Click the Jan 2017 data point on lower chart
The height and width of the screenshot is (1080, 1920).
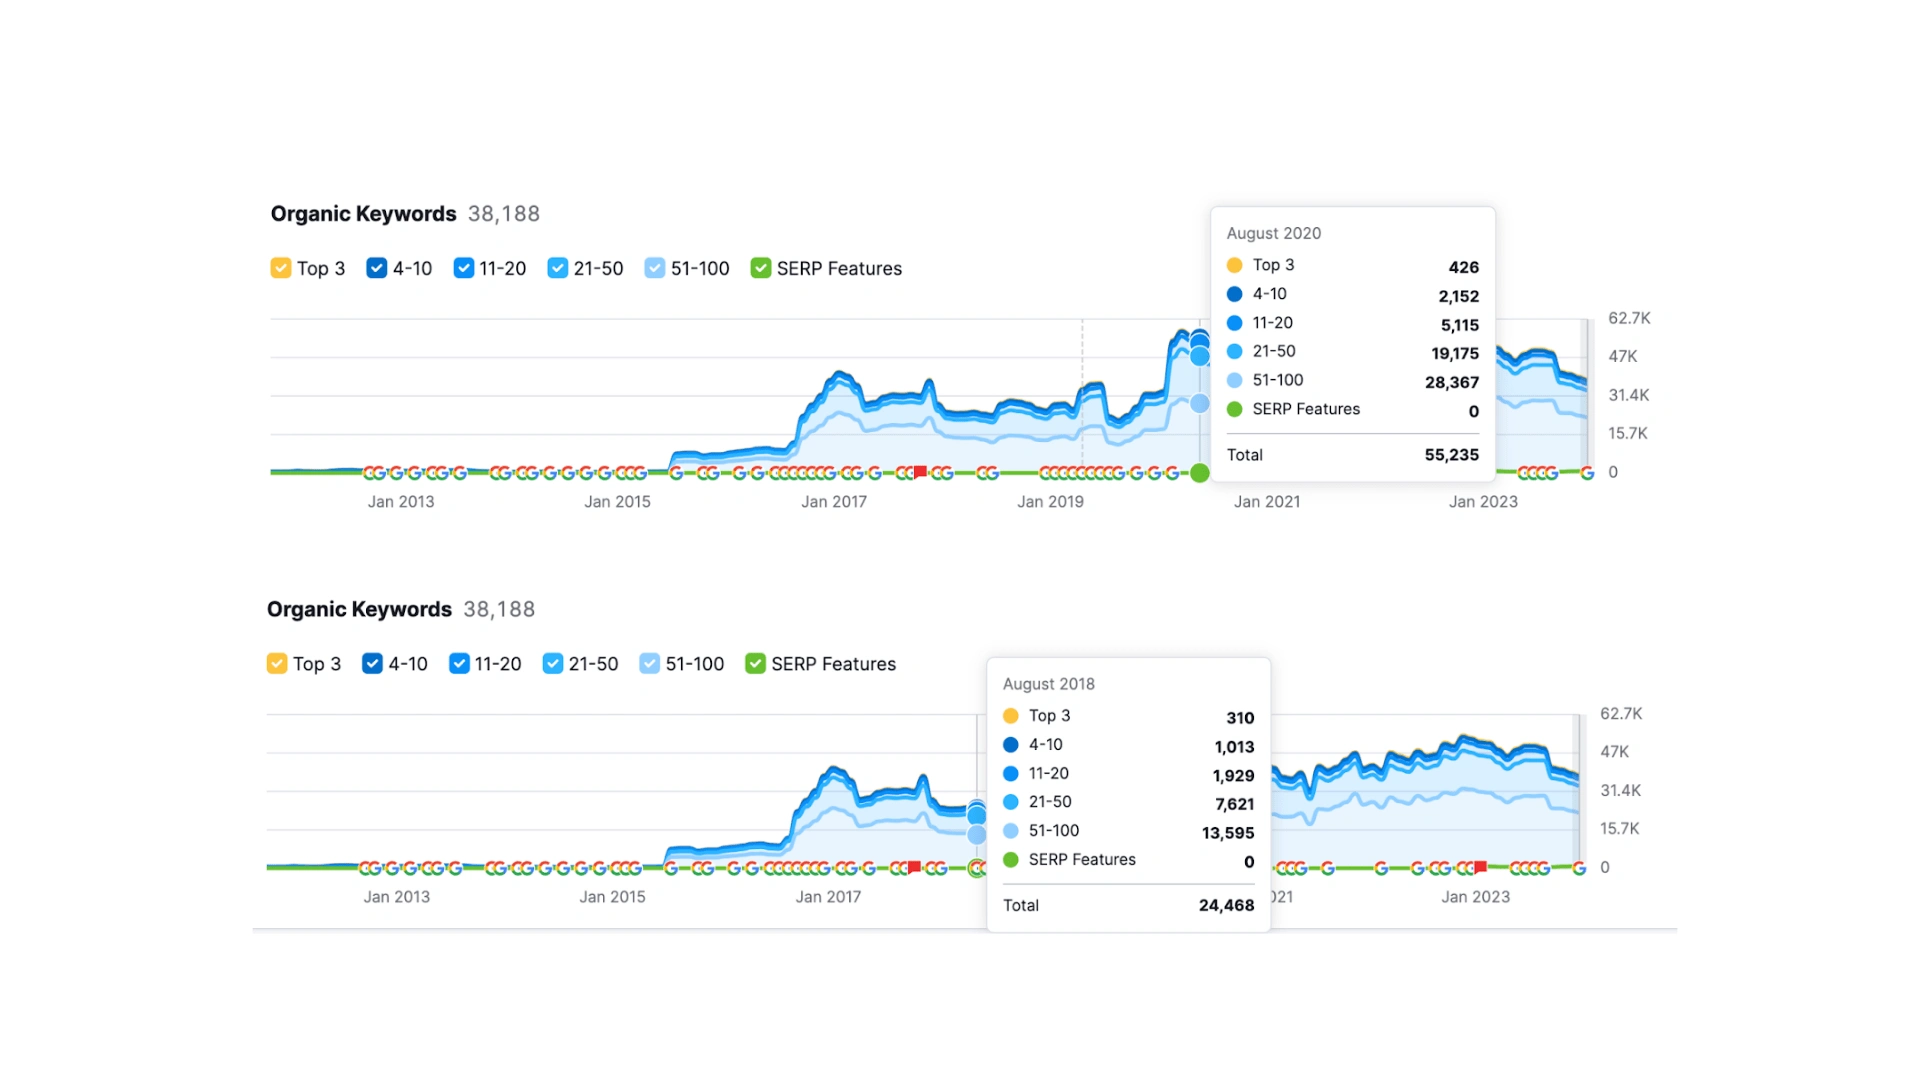[x=828, y=789]
